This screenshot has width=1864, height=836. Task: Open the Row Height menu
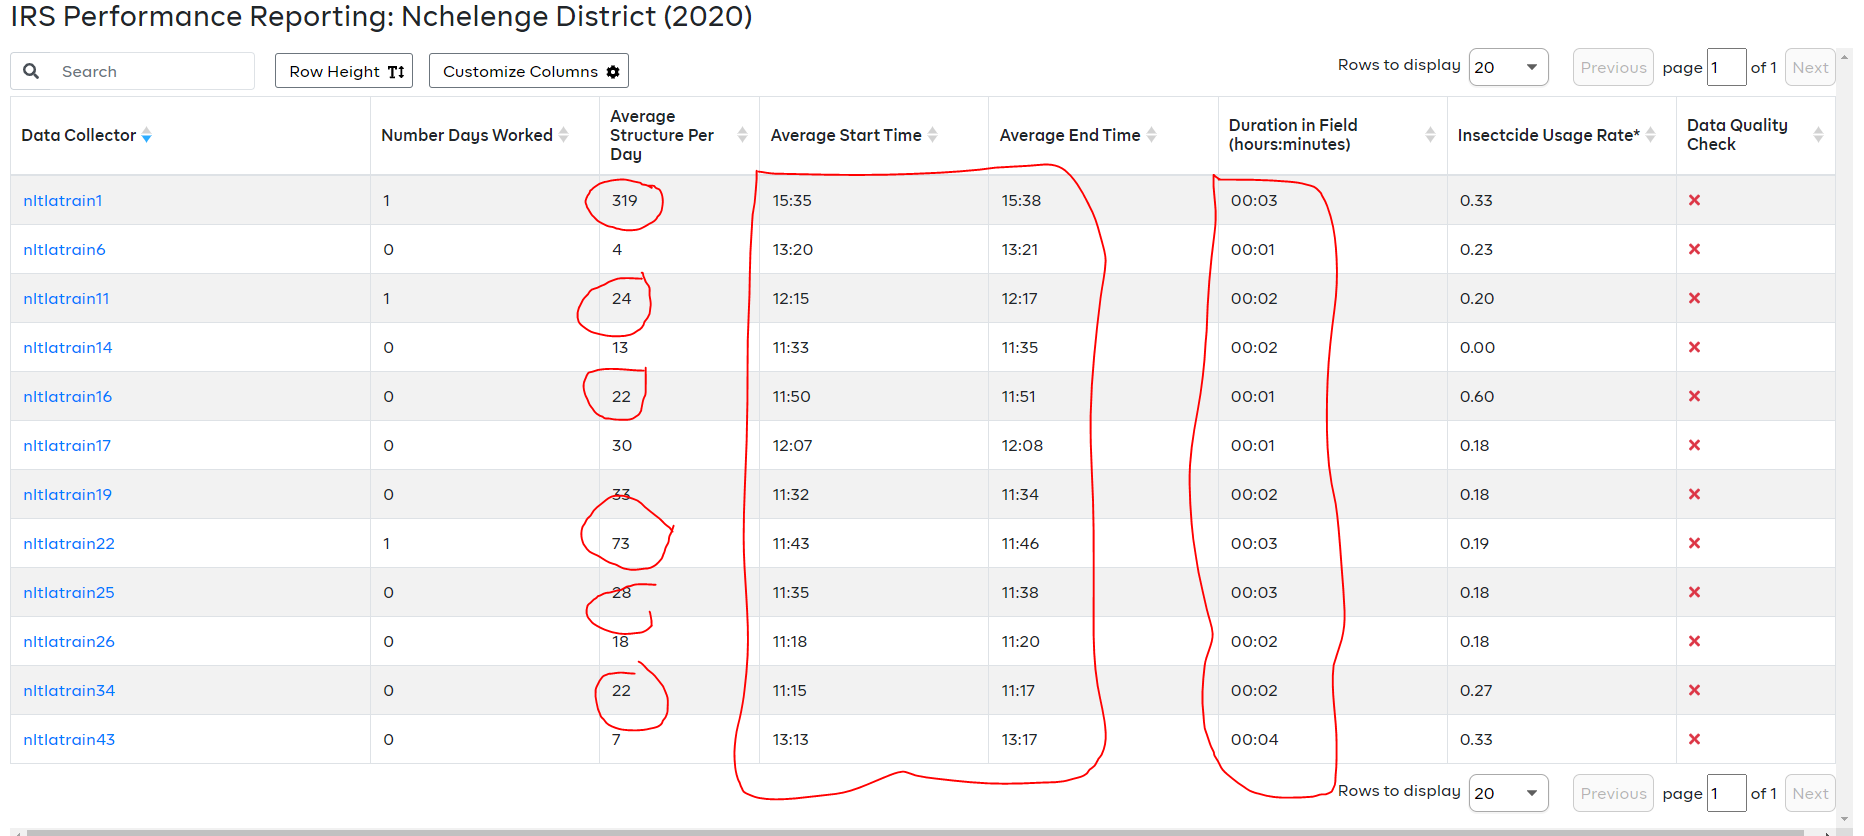pyautogui.click(x=344, y=71)
